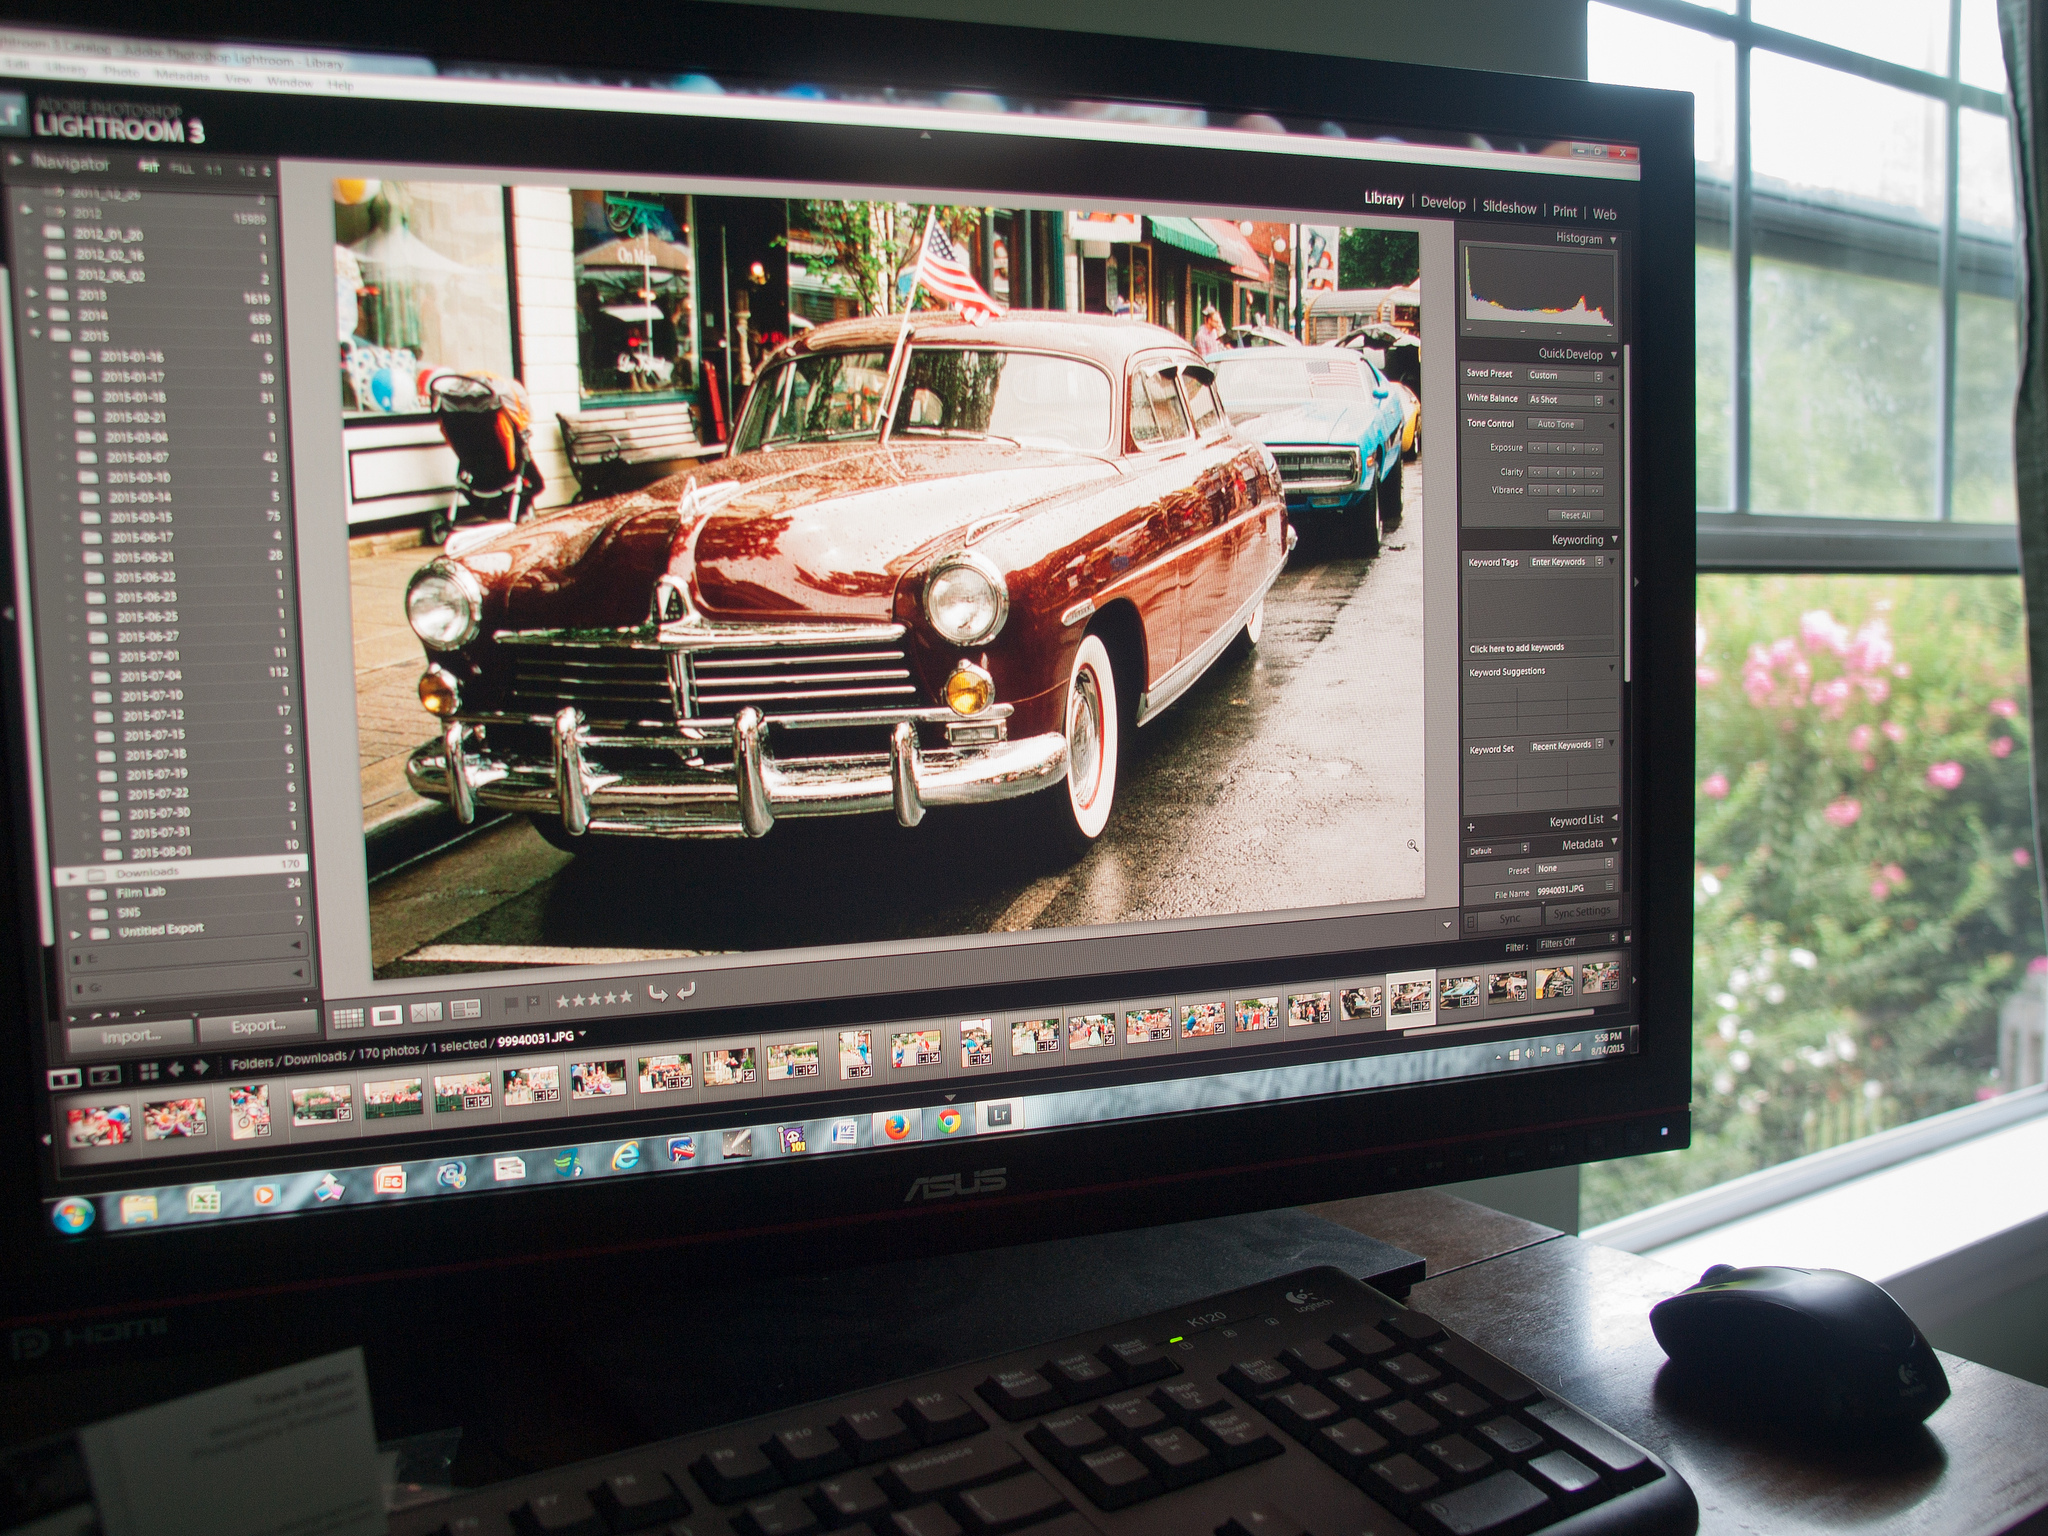Collapse the Quick Develop panel
This screenshot has height=1536, width=2048.
point(1613,355)
